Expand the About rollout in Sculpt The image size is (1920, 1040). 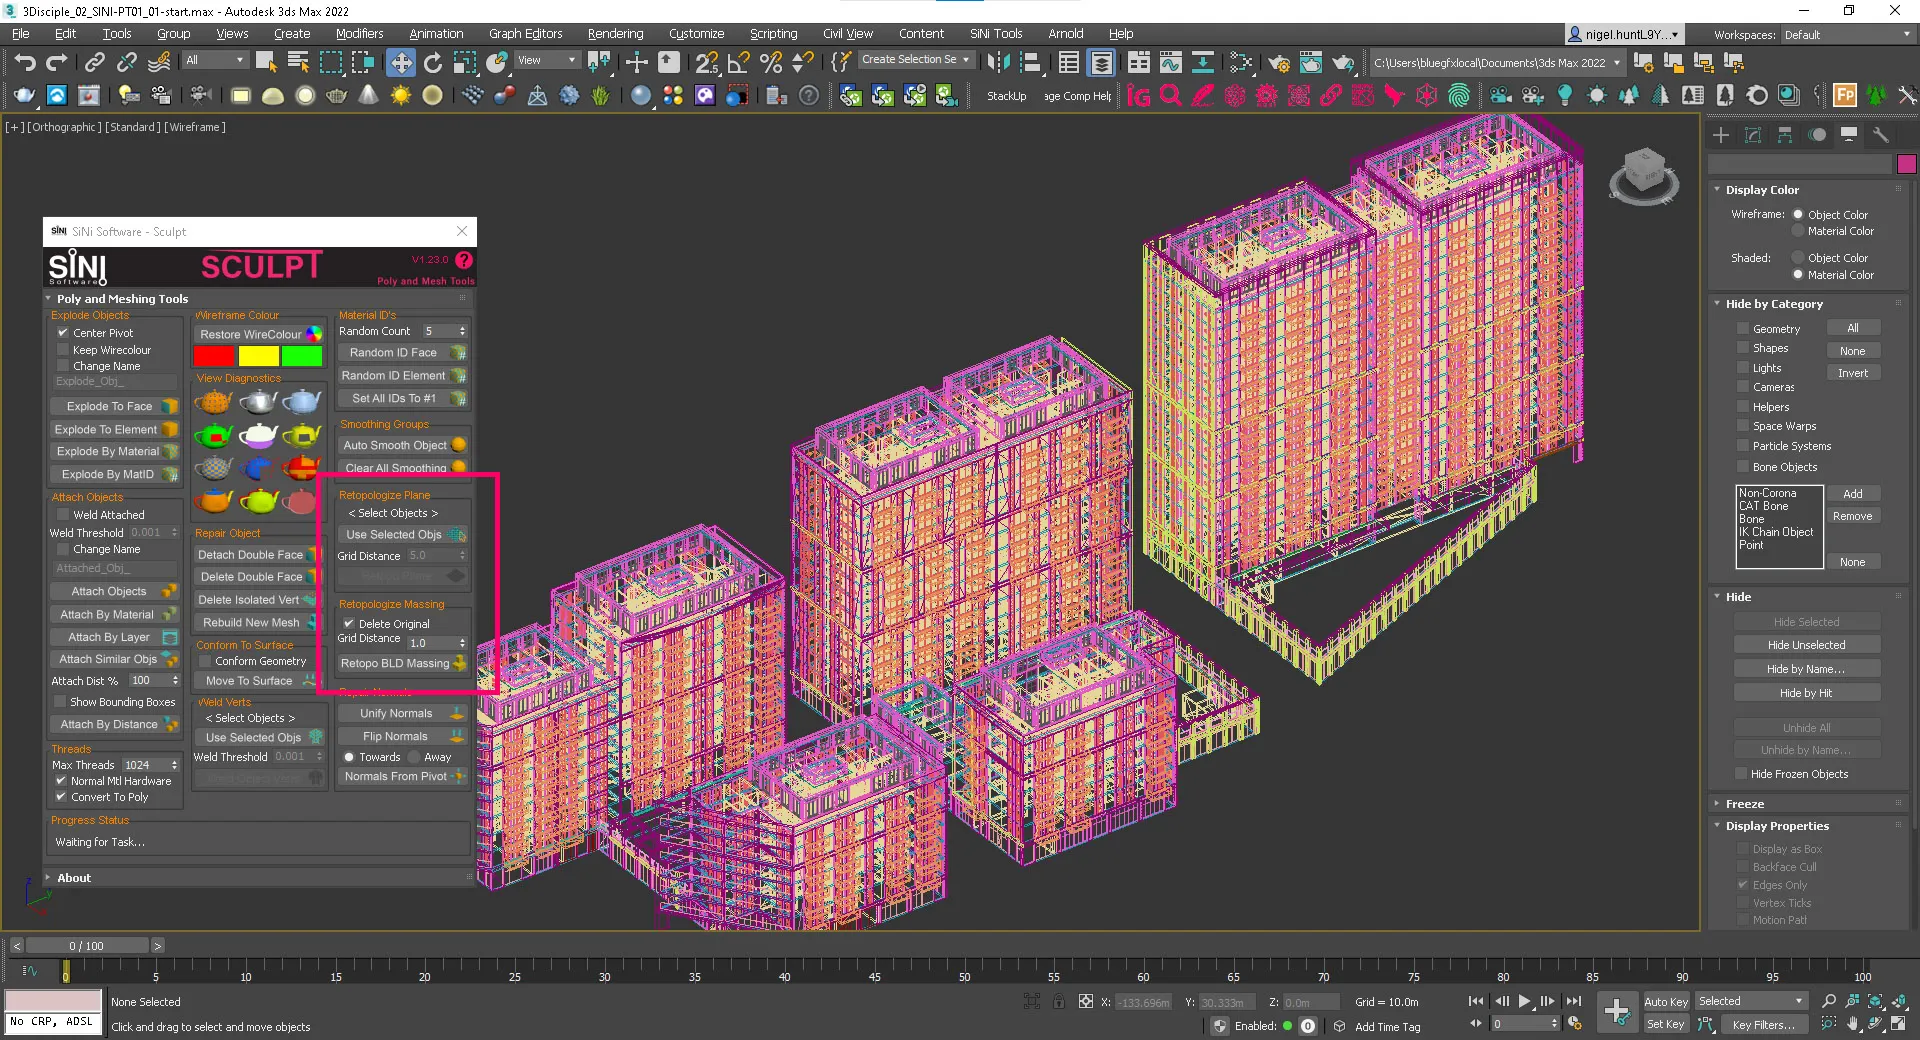click(73, 878)
